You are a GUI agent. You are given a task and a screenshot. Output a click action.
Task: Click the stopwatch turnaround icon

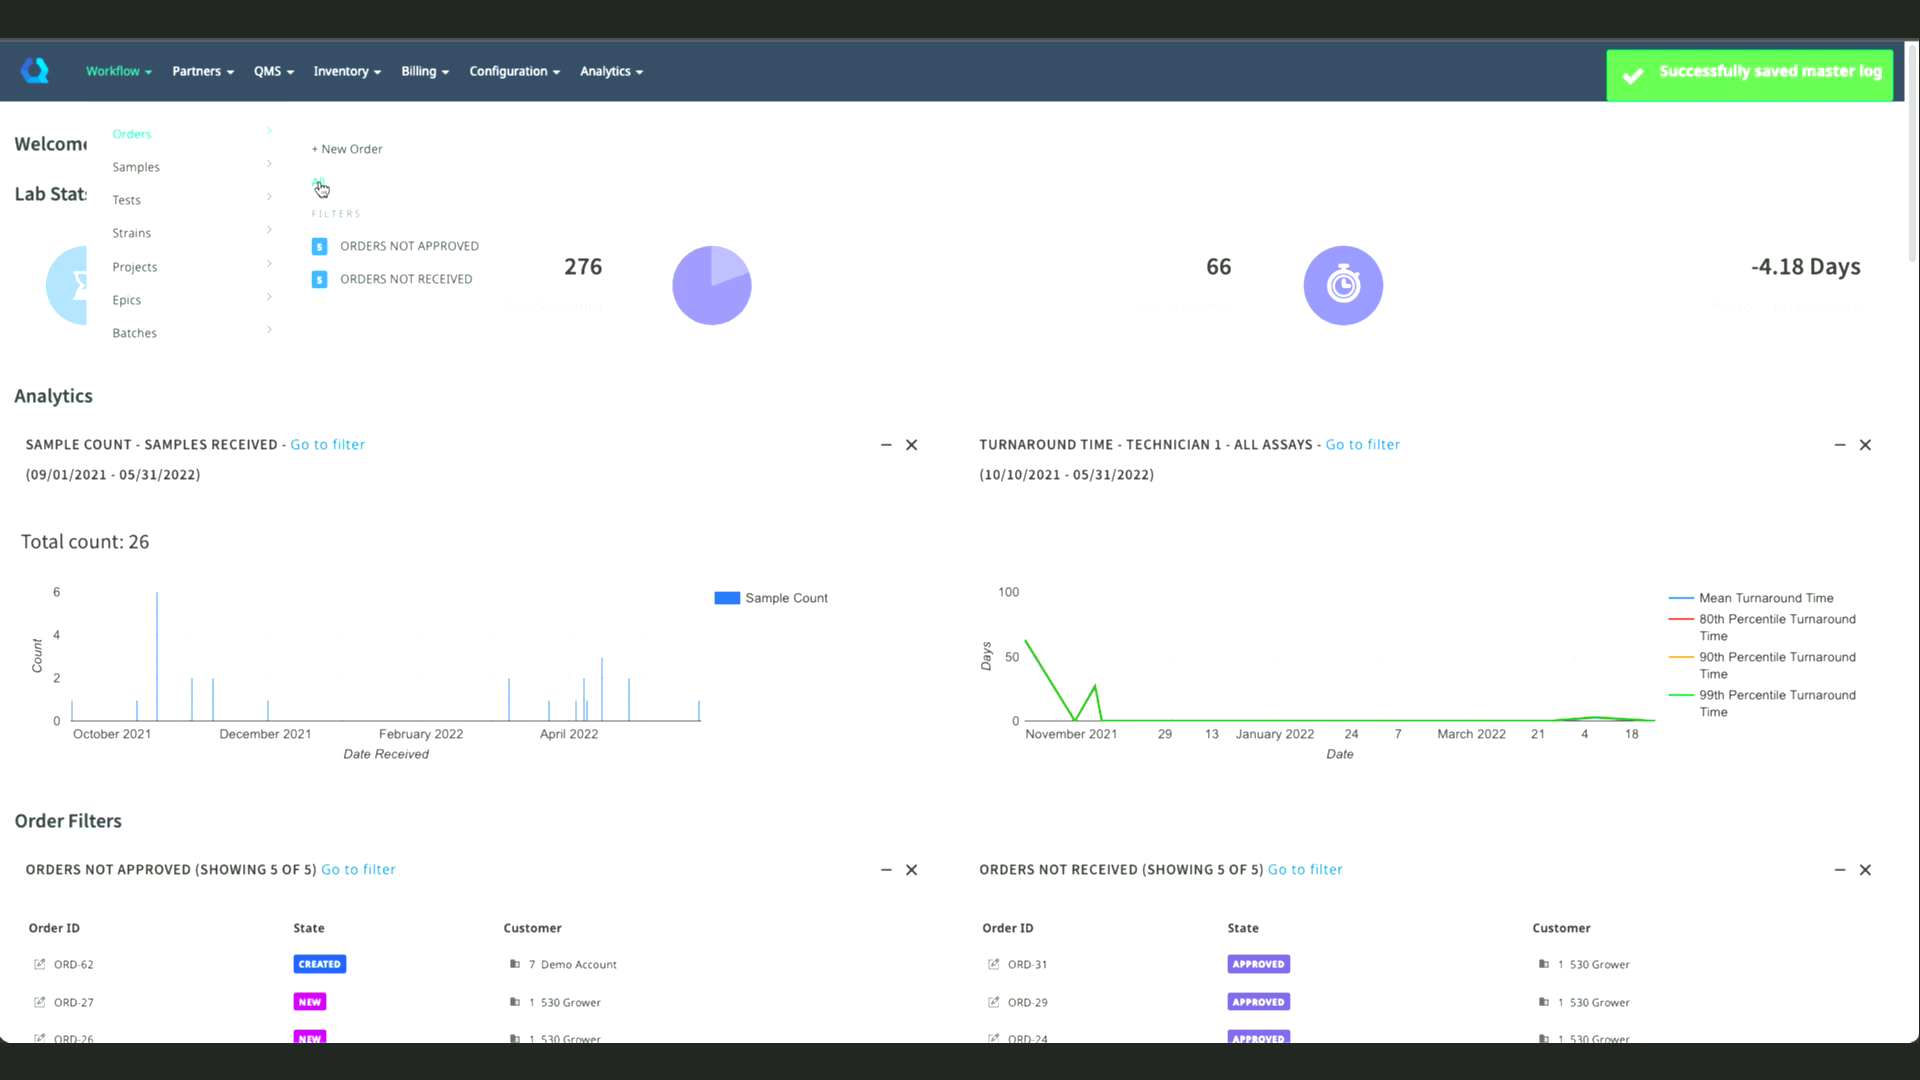1343,286
